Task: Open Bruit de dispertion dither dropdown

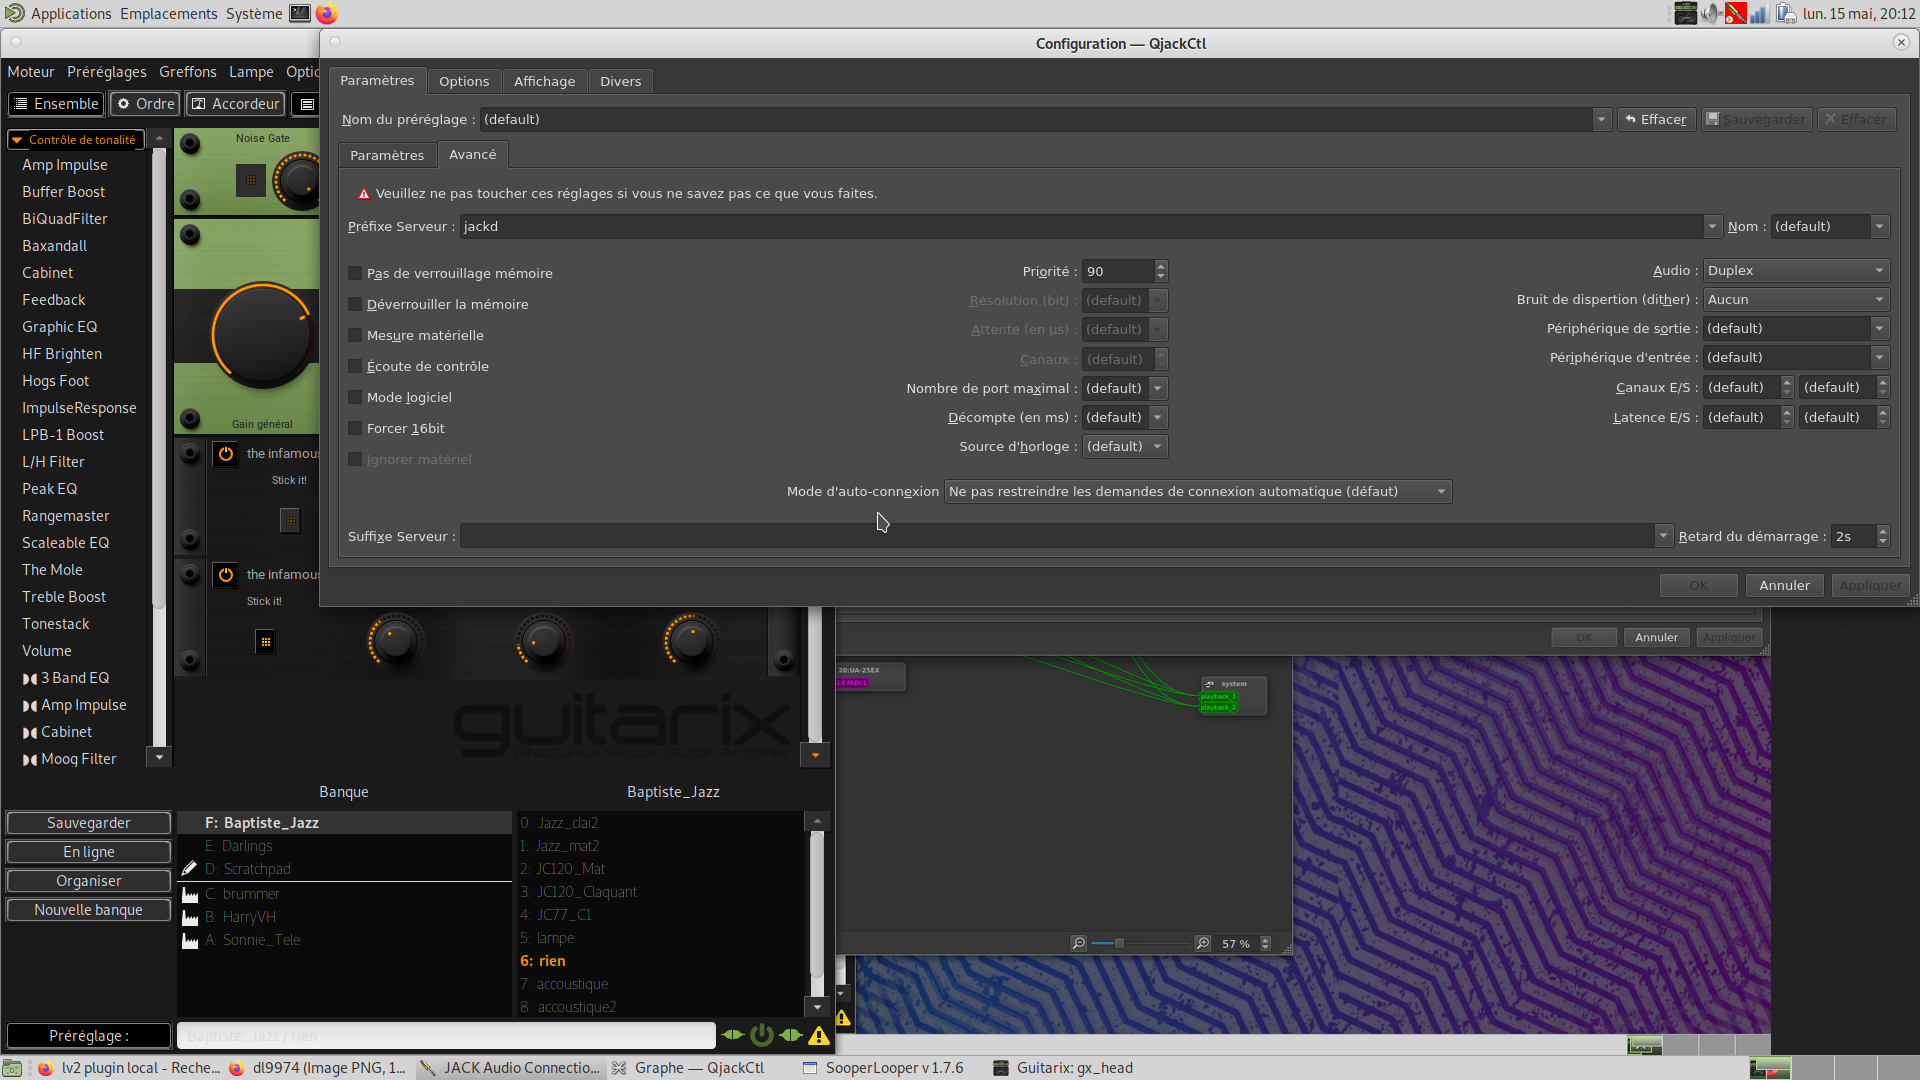Action: 1796,299
